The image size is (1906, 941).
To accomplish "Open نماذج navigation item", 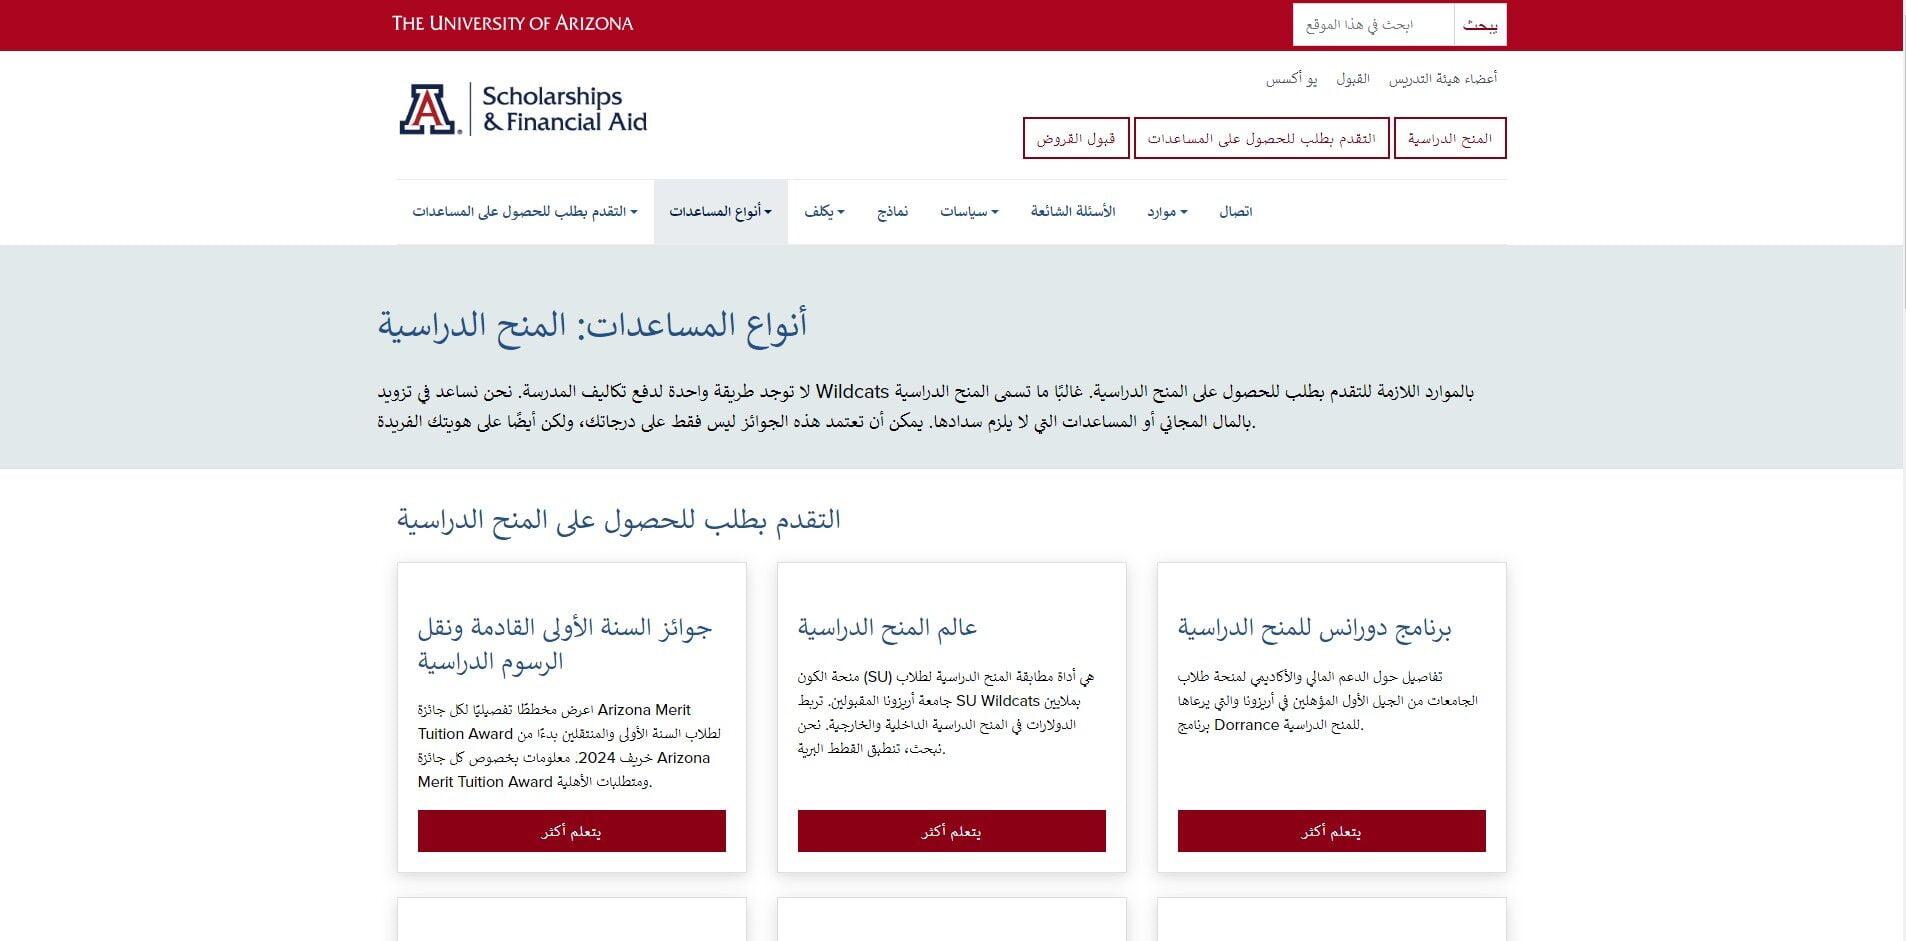I will (893, 212).
